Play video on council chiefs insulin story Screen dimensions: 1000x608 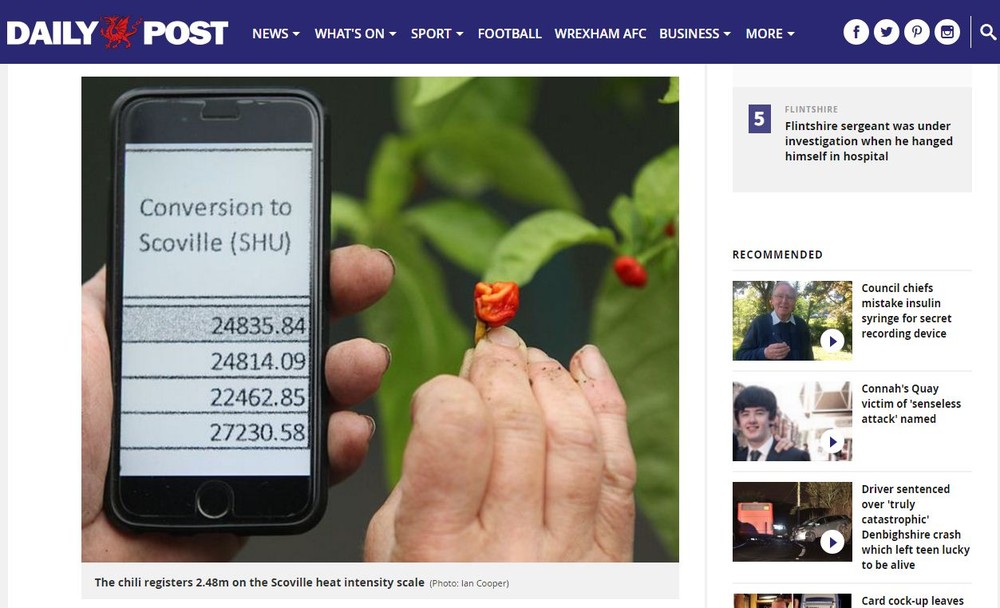832,341
